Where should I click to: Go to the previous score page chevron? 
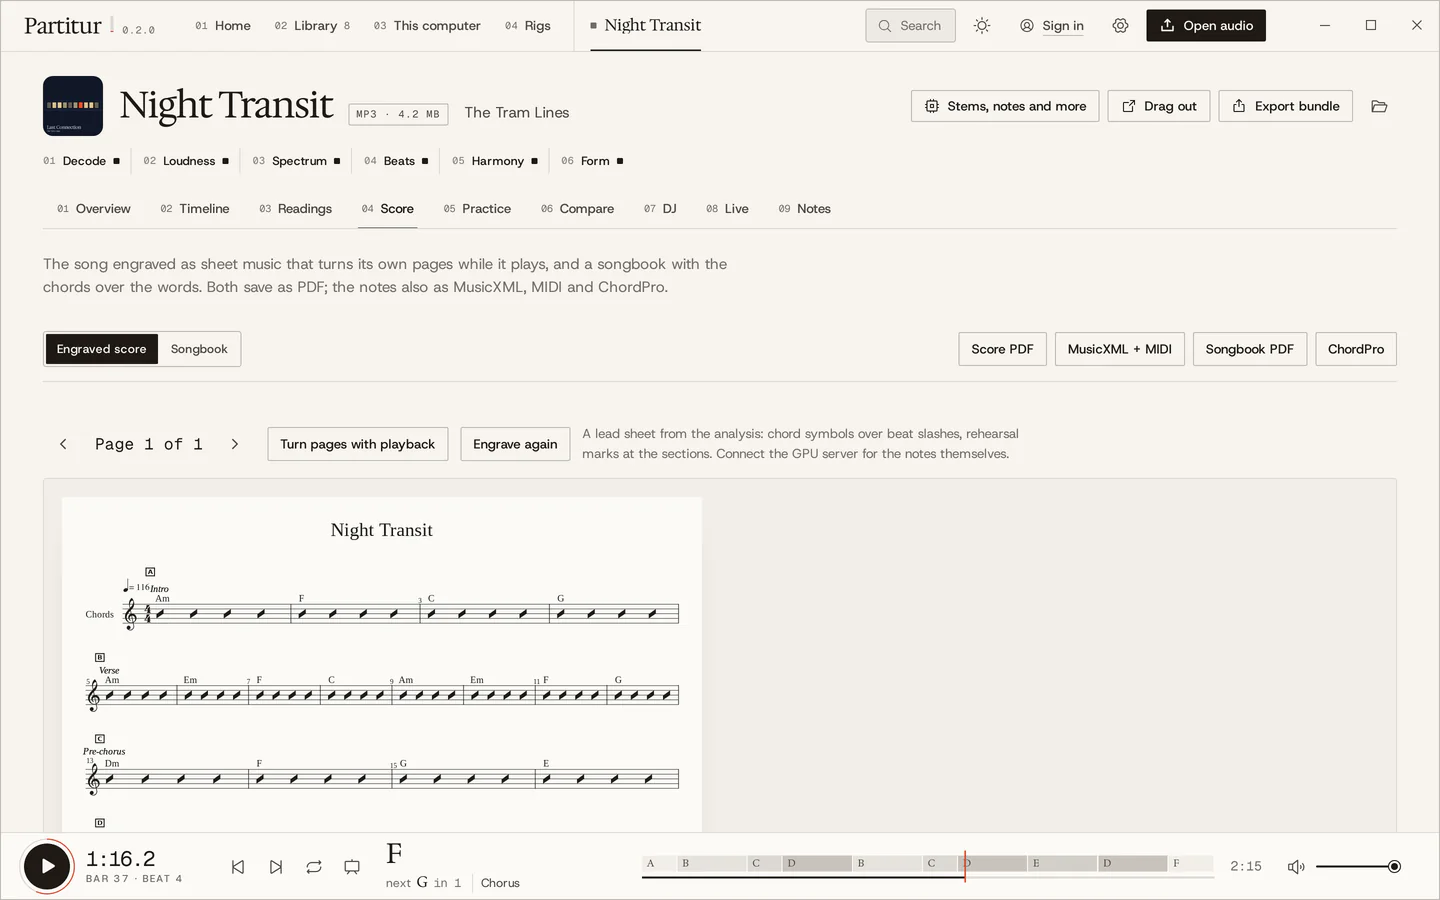[63, 444]
